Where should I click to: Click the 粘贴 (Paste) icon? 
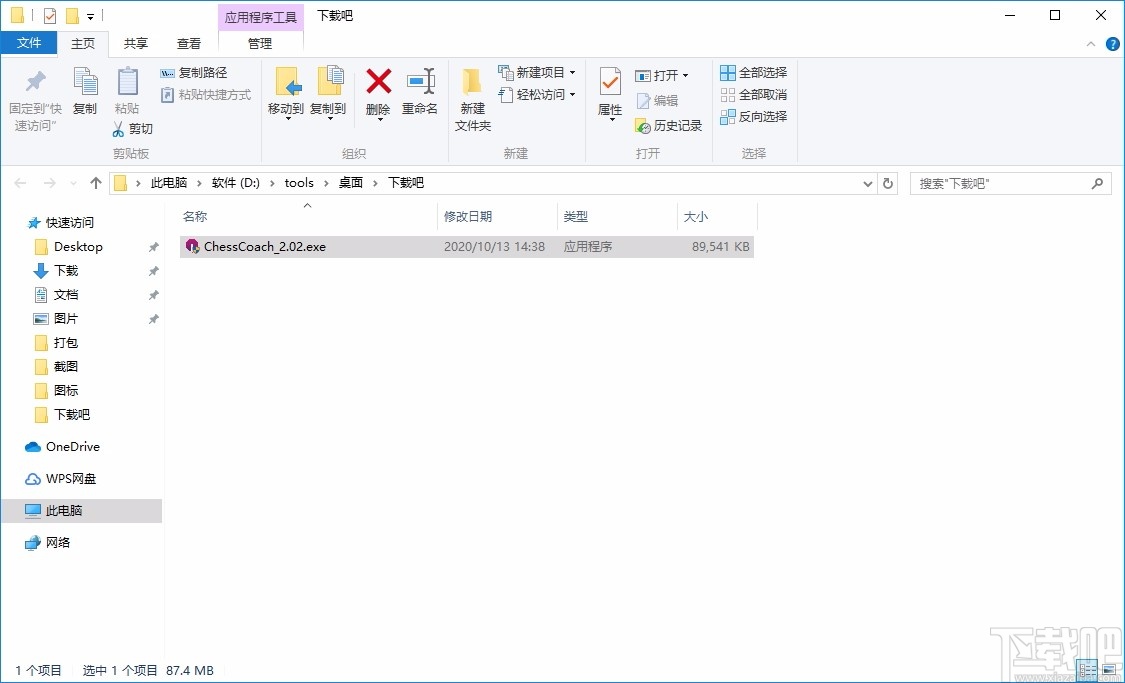[x=127, y=85]
